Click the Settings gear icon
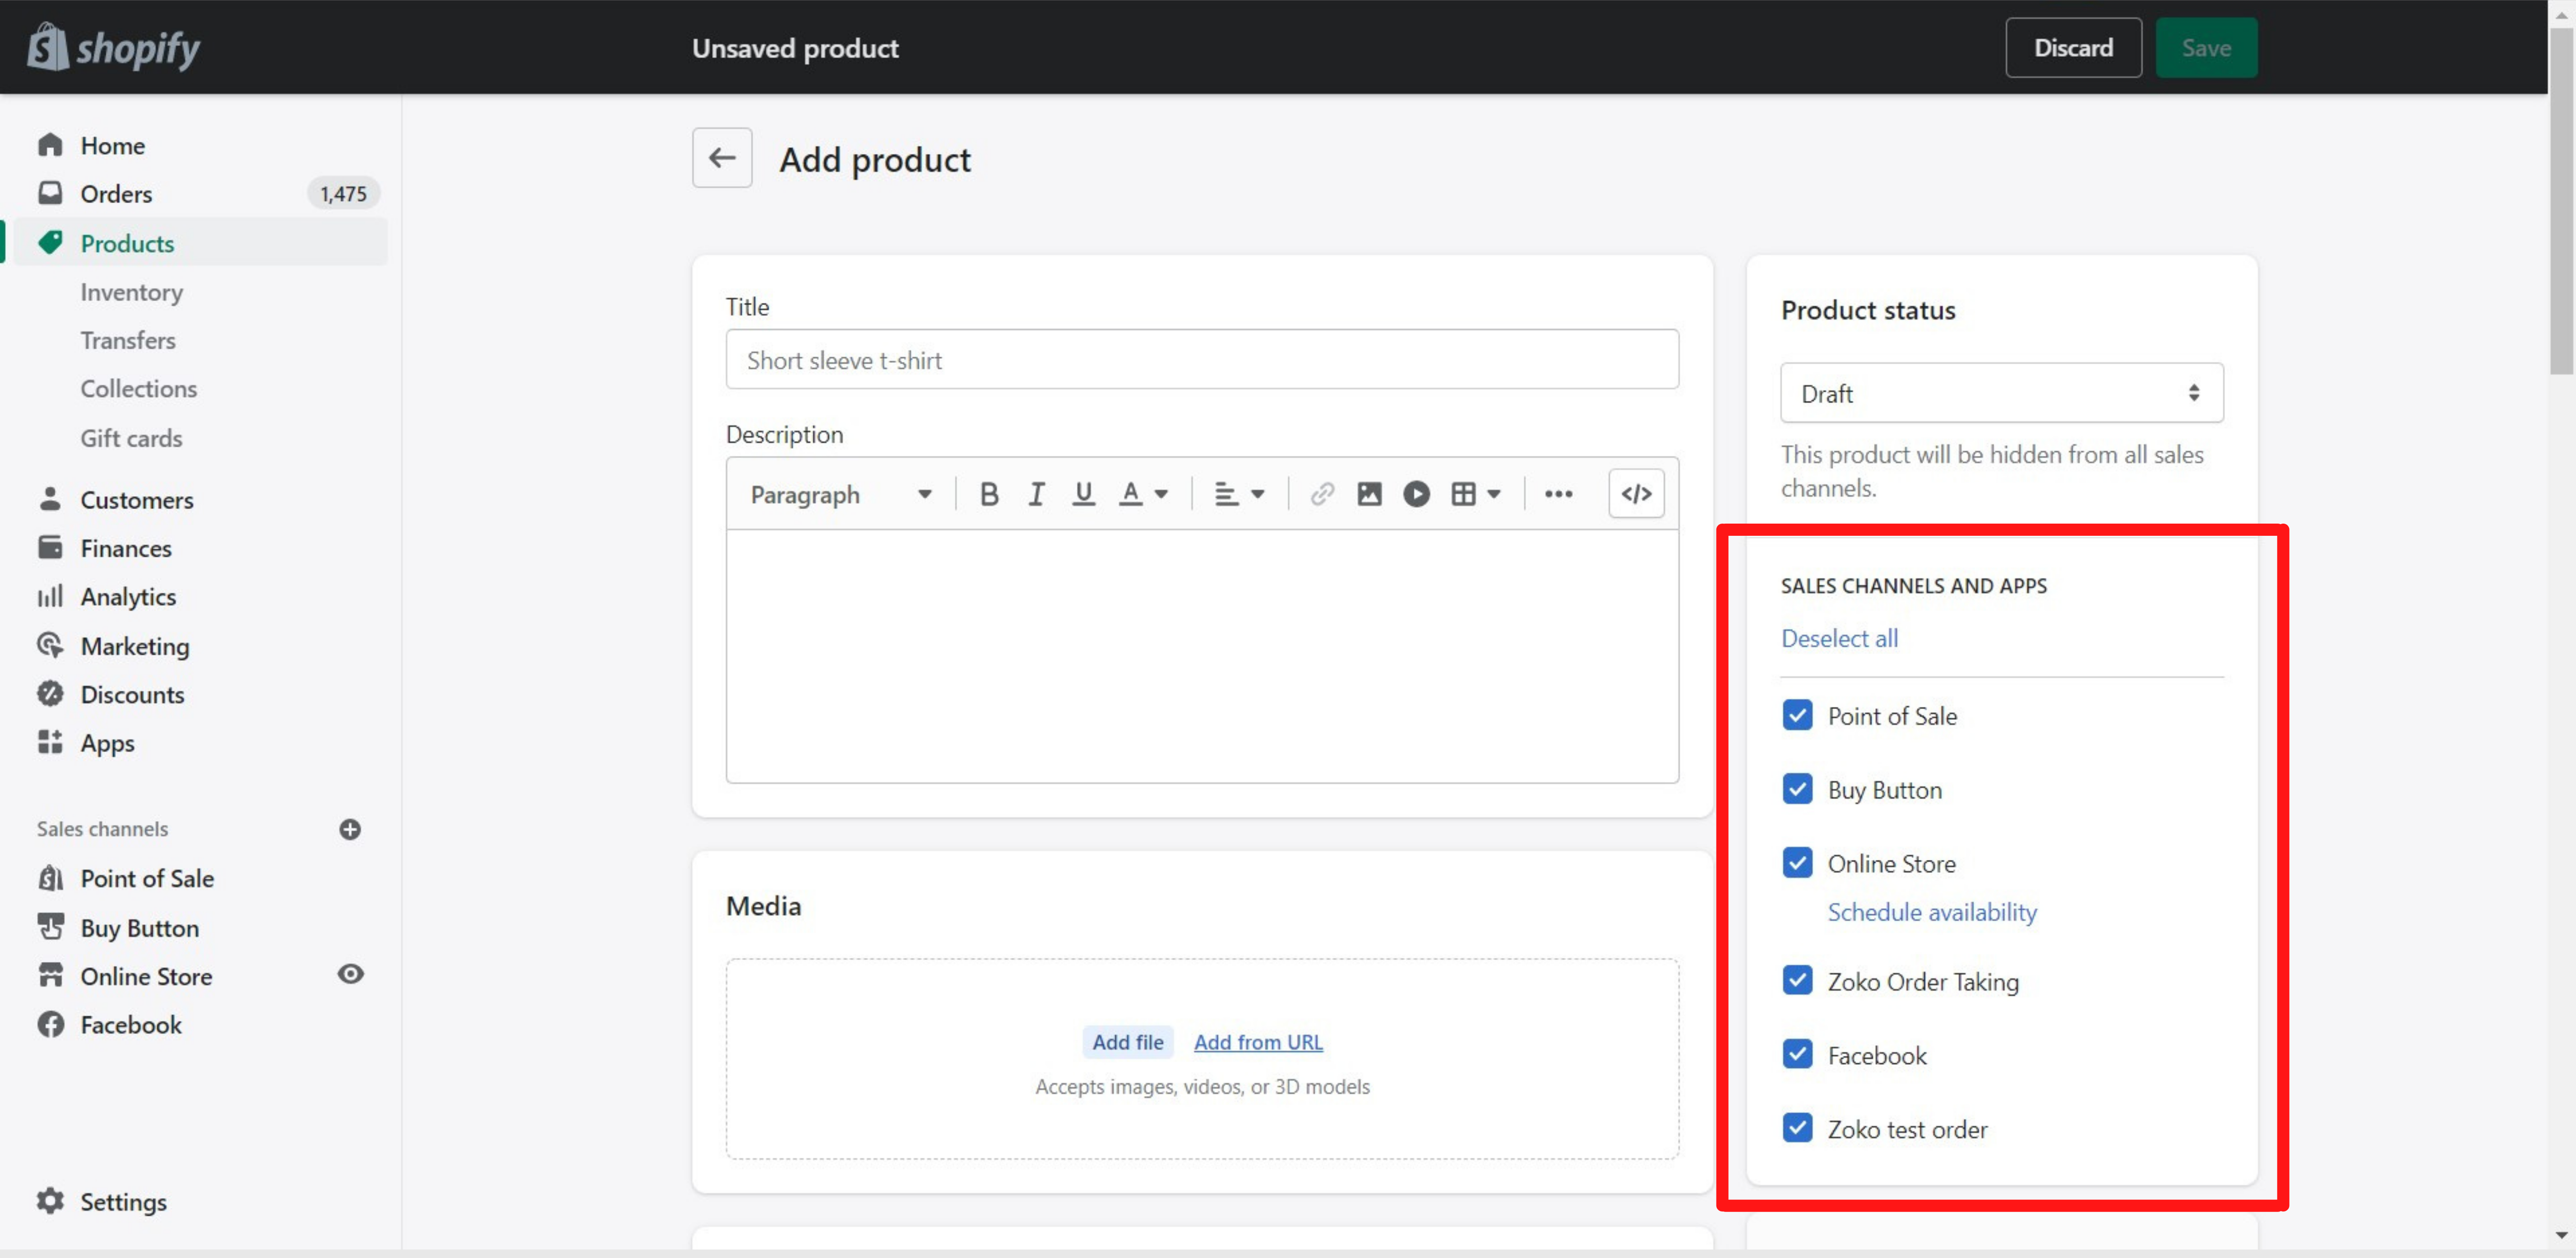This screenshot has width=2576, height=1258. pyautogui.click(x=50, y=1201)
